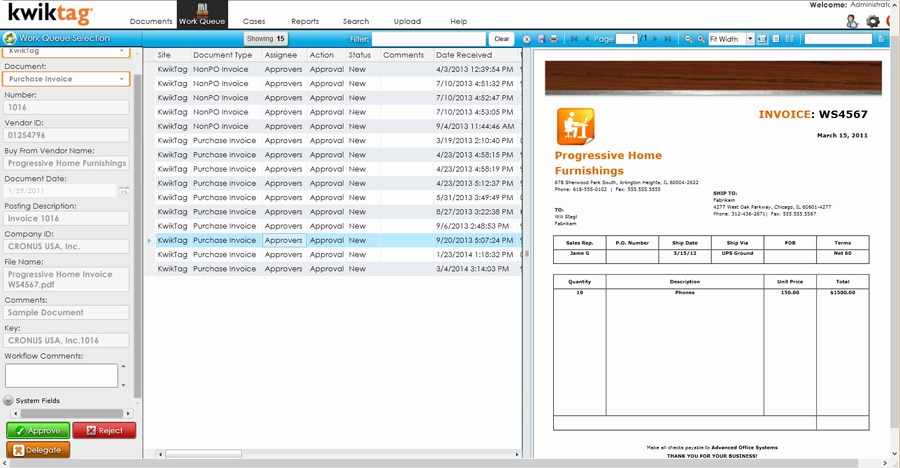The height and width of the screenshot is (468, 900).
Task: Open the Help menu
Action: click(x=459, y=21)
